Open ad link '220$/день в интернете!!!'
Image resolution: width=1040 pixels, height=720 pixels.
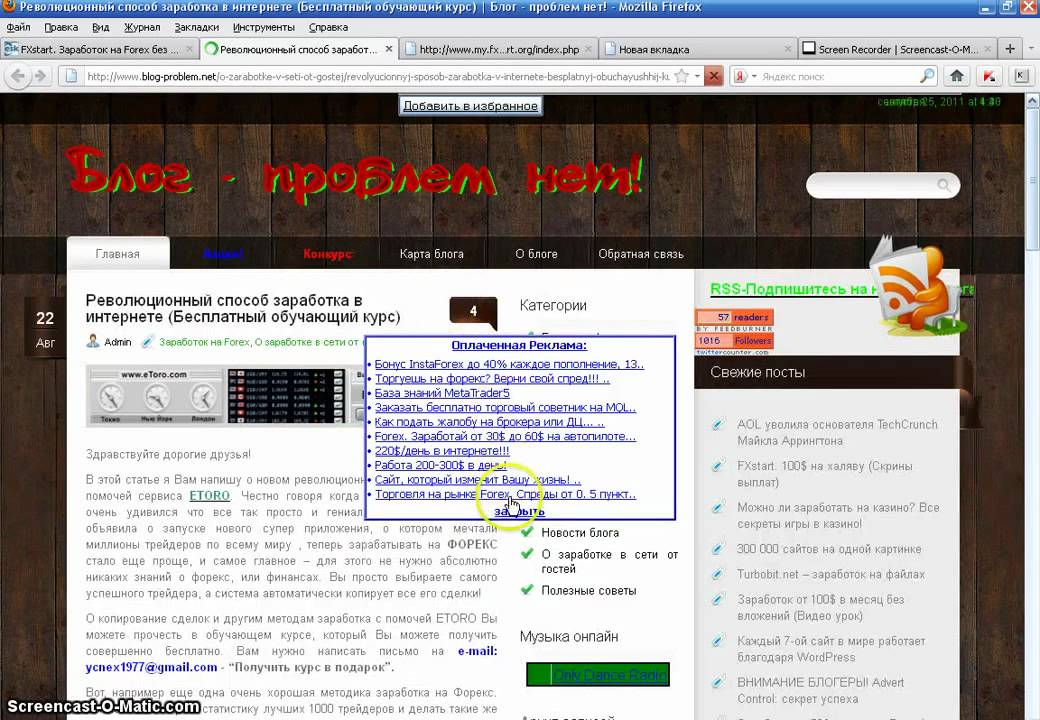pos(442,451)
